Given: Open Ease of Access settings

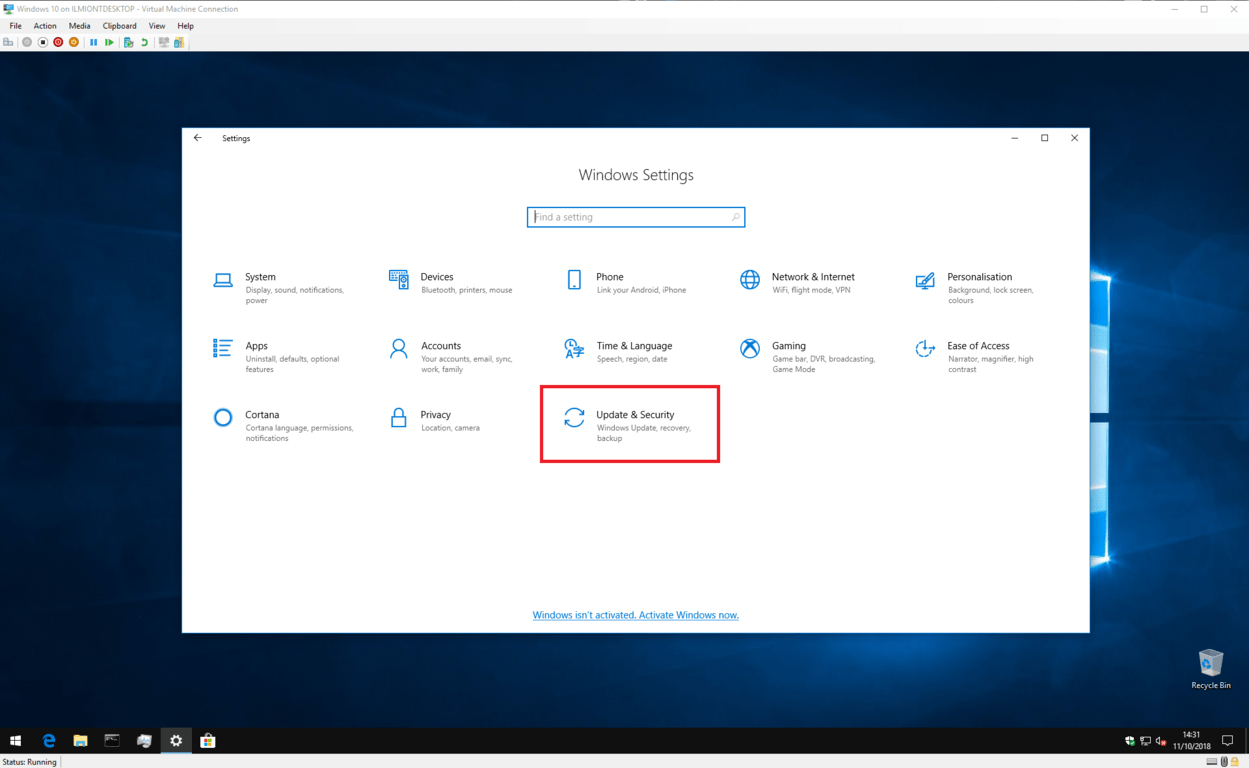Looking at the screenshot, I should click(x=977, y=346).
